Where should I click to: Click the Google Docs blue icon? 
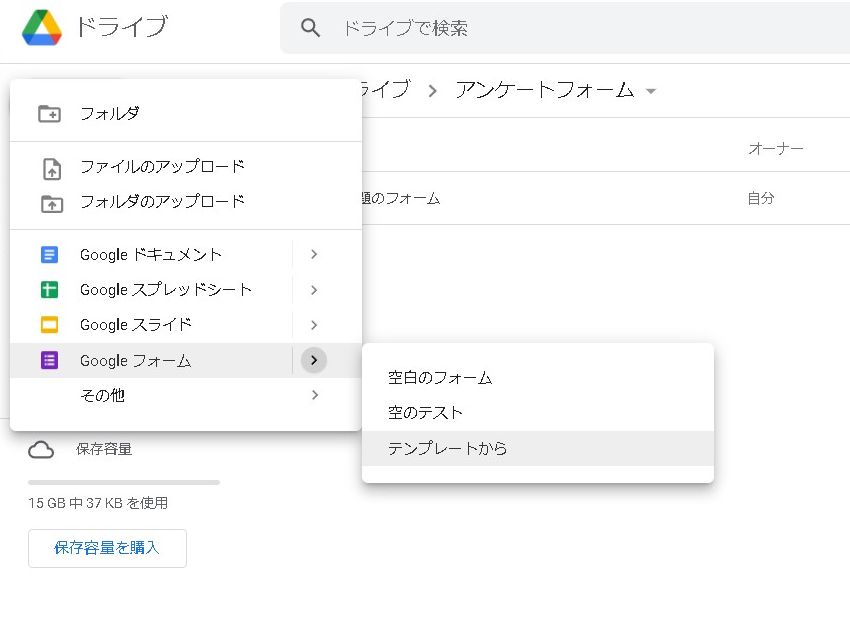coord(50,255)
